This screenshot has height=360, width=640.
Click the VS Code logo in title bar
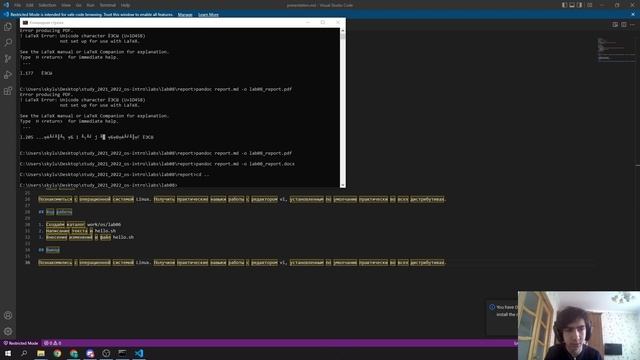tap(6, 5)
